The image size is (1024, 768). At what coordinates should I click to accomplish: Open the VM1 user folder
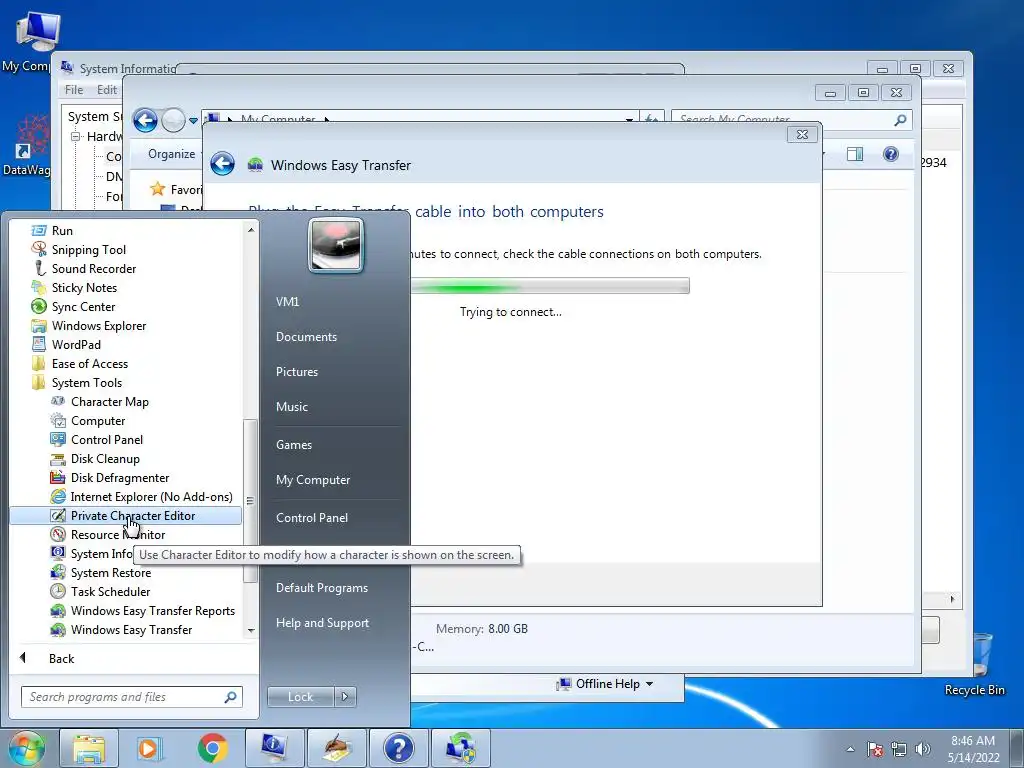click(x=287, y=302)
